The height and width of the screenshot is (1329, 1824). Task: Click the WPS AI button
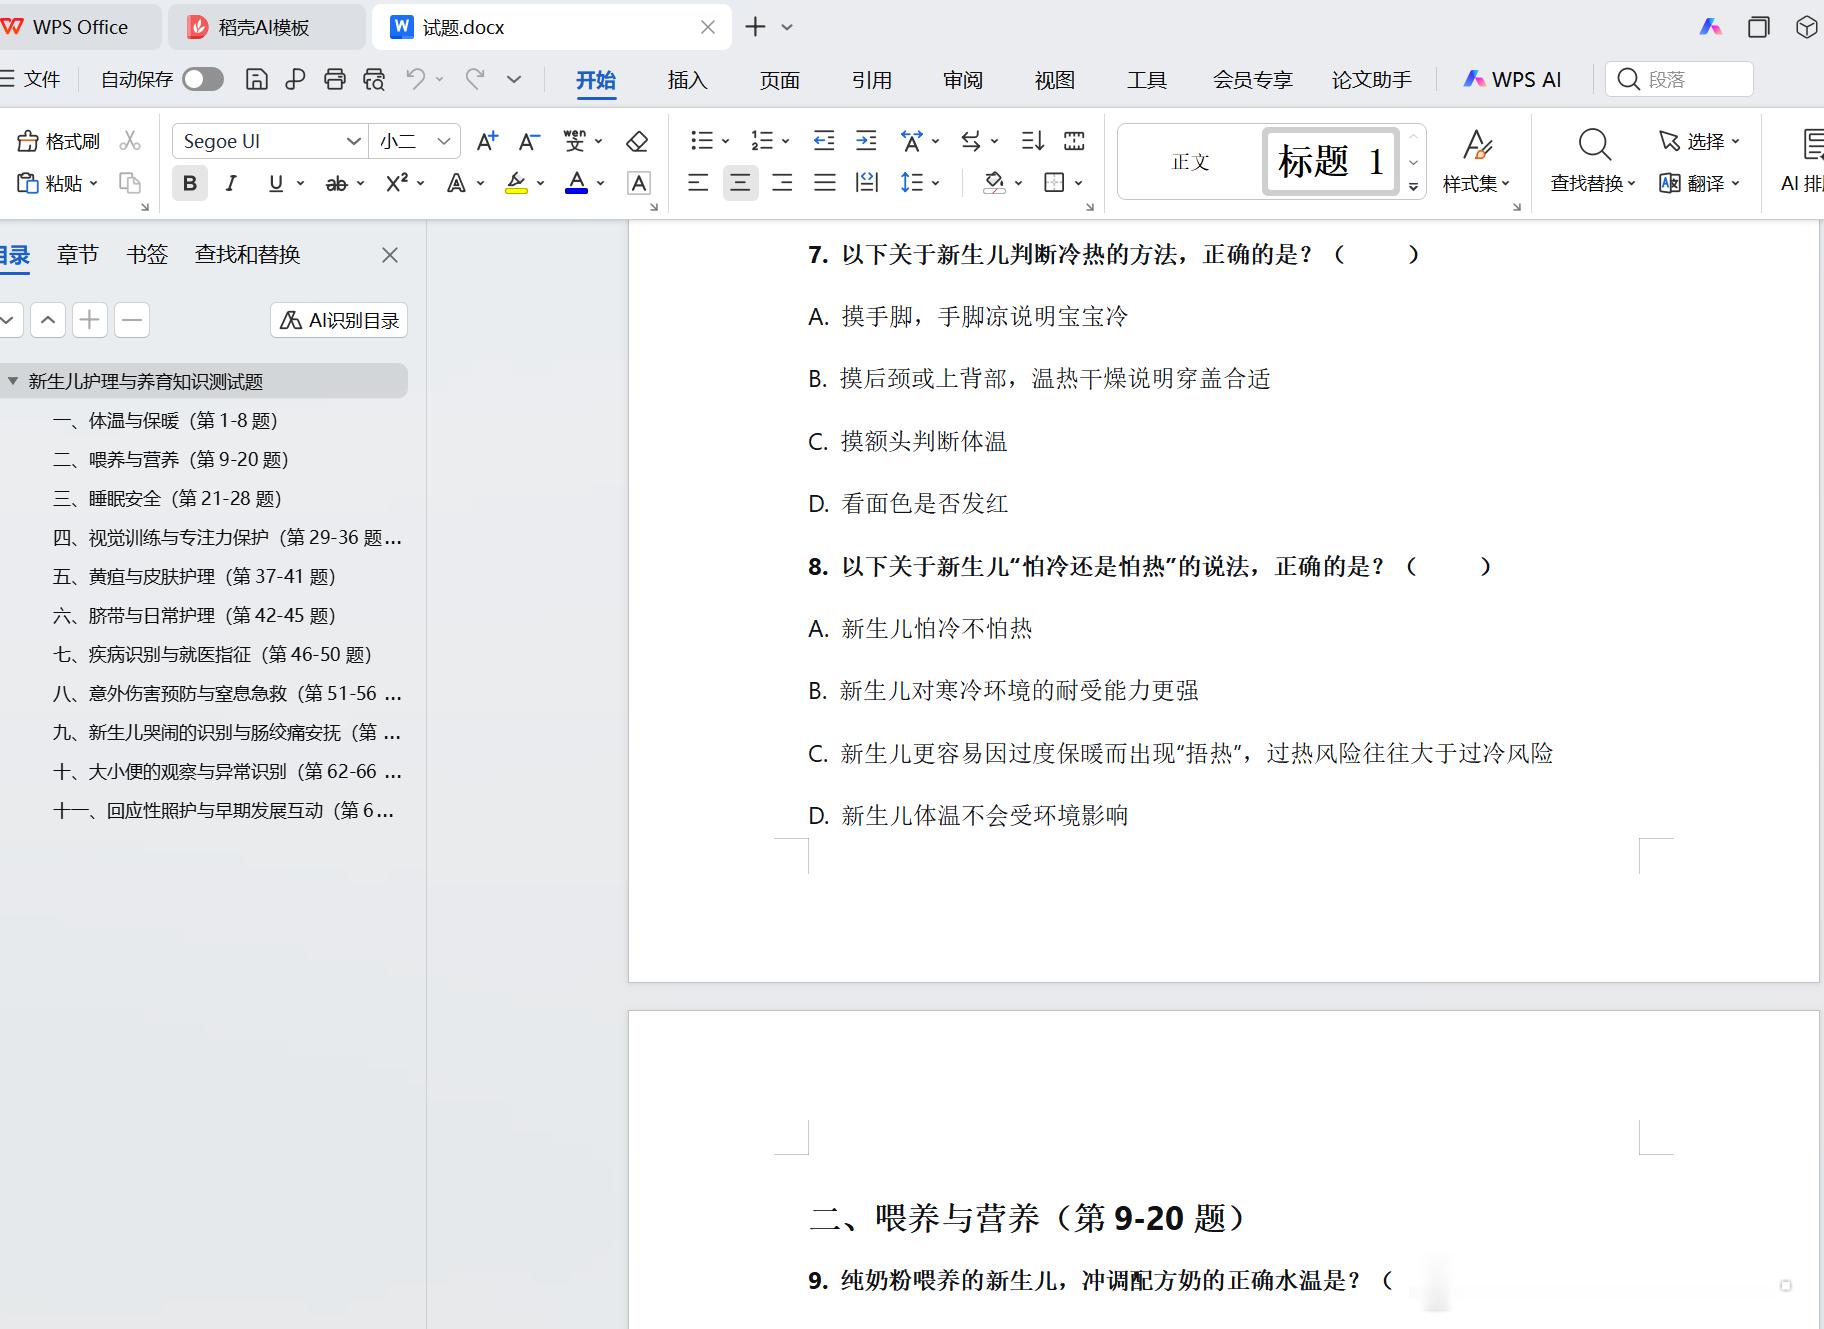pos(1512,80)
